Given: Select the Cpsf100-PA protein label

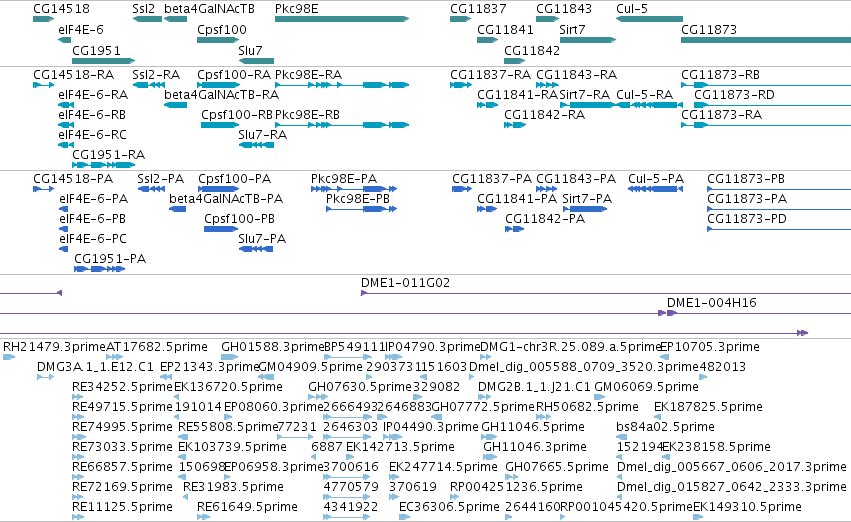Looking at the screenshot, I should pyautogui.click(x=234, y=179).
